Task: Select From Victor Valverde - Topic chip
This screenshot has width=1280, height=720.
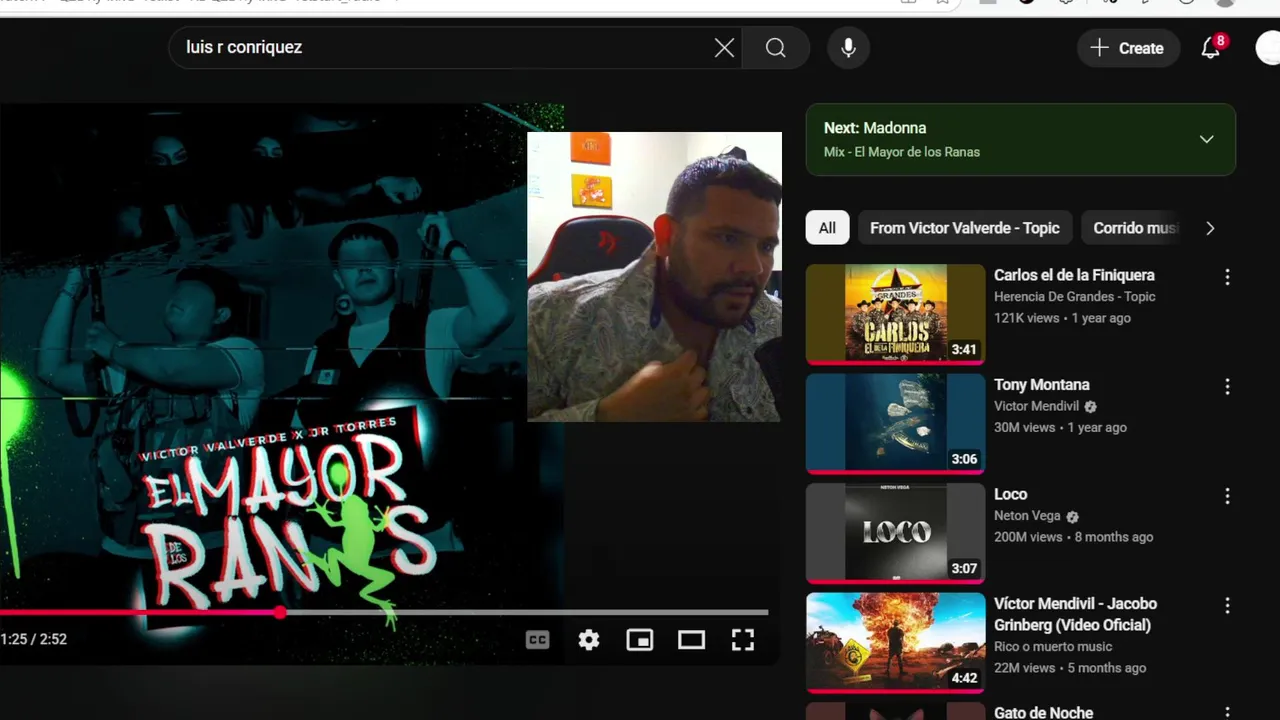Action: click(964, 228)
